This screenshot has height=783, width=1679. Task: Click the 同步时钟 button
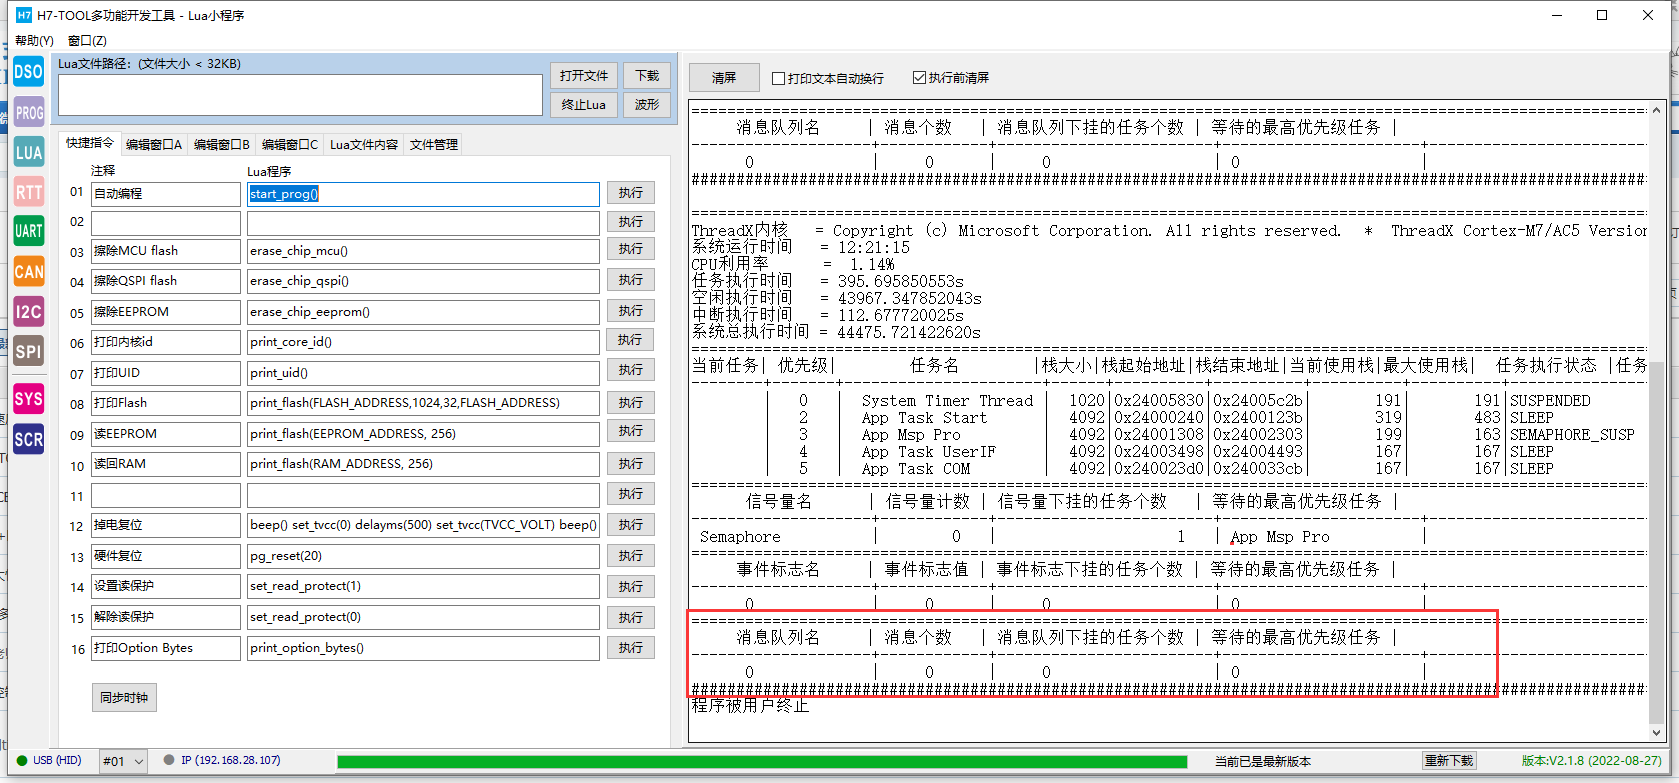tap(124, 697)
